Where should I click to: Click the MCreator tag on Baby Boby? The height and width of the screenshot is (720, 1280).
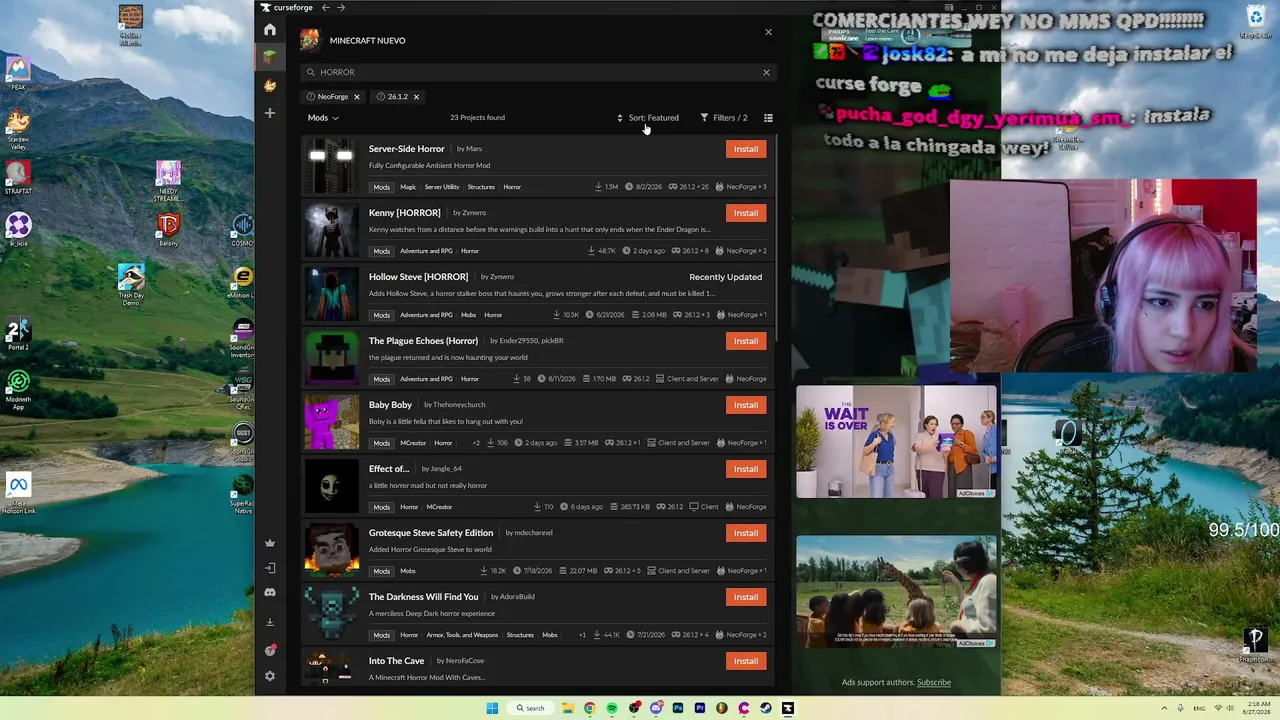coord(413,443)
